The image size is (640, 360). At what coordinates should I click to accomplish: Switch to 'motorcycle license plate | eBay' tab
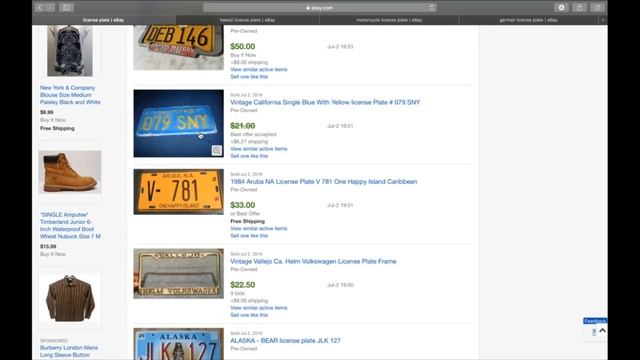[389, 20]
